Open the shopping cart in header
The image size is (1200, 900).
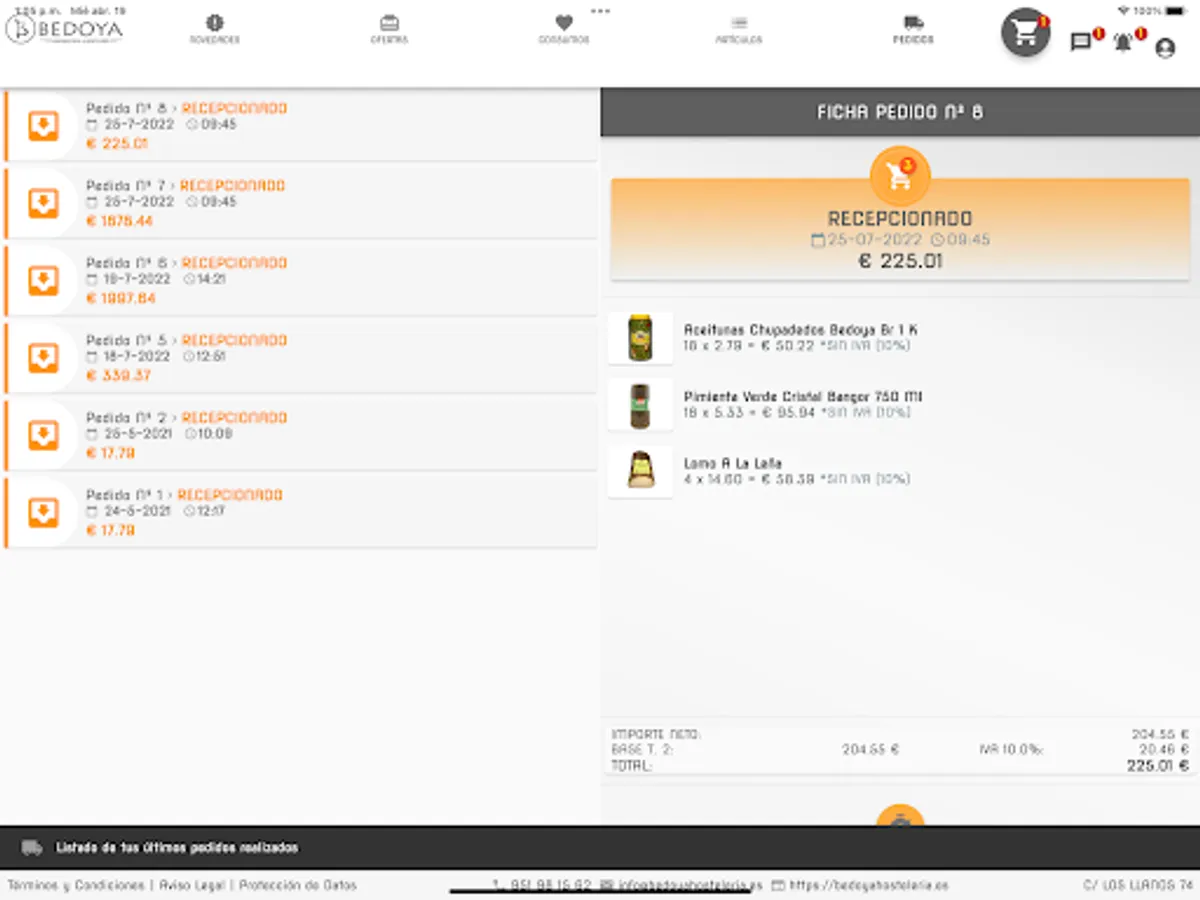click(x=1025, y=32)
